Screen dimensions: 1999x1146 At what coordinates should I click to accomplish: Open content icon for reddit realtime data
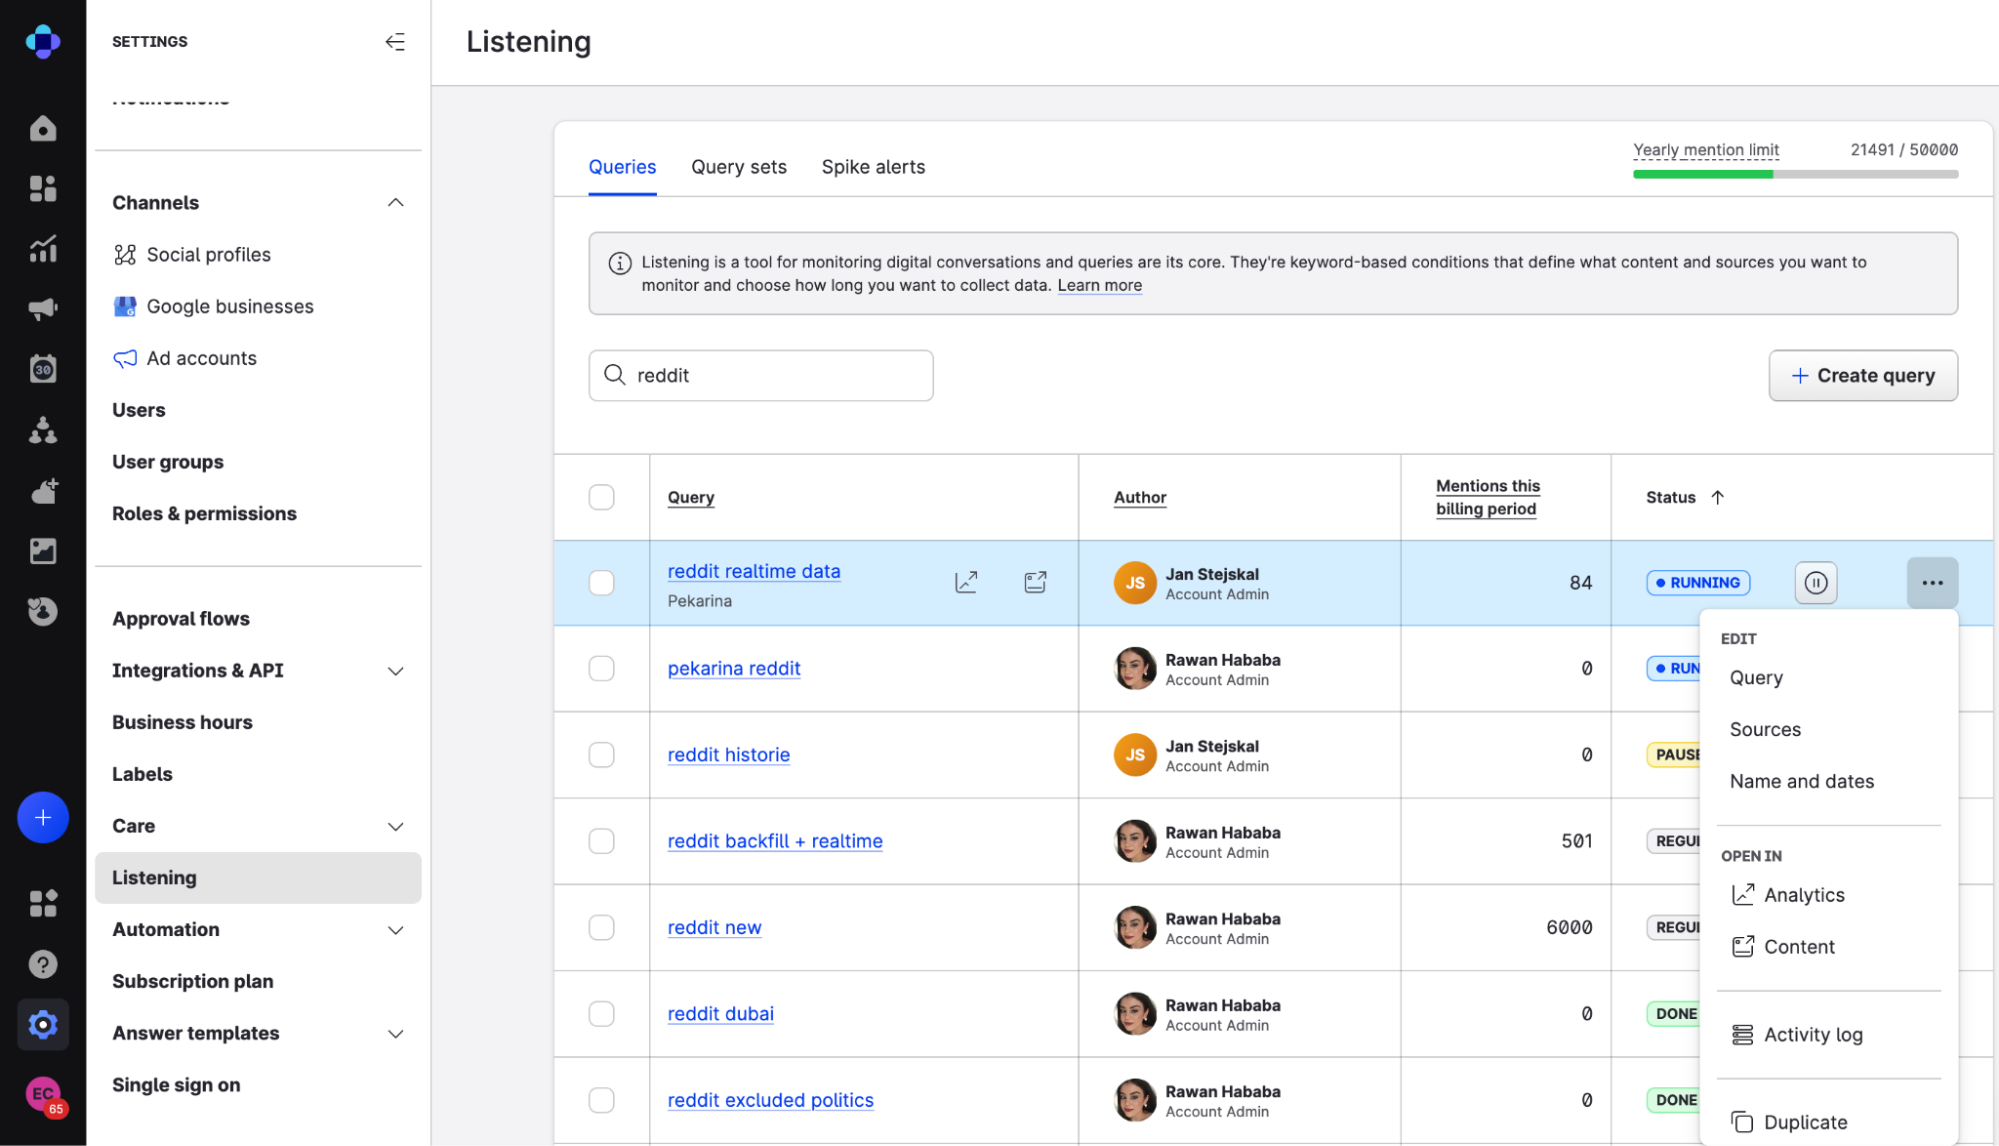[1035, 582]
